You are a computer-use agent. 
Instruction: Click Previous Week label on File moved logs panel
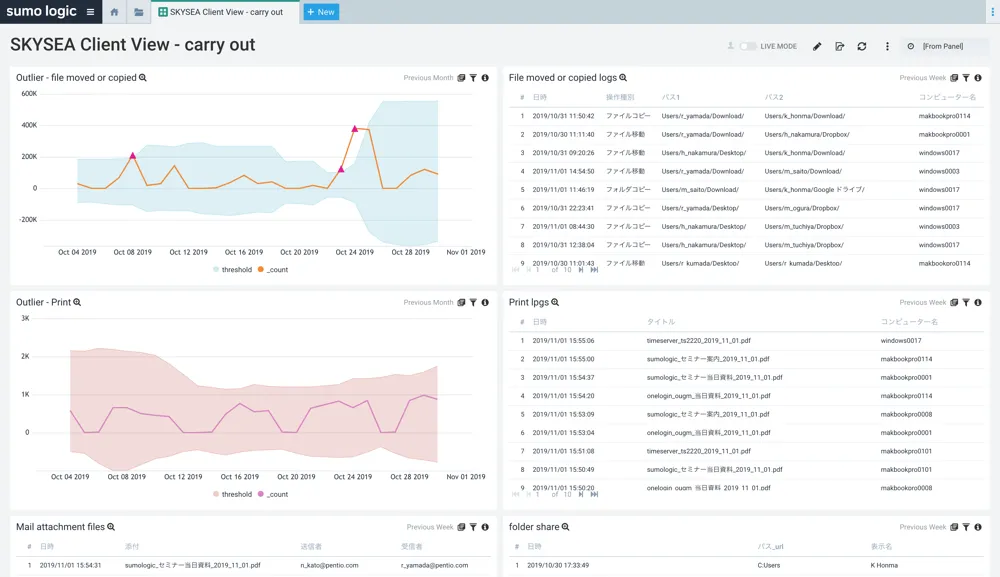click(923, 78)
